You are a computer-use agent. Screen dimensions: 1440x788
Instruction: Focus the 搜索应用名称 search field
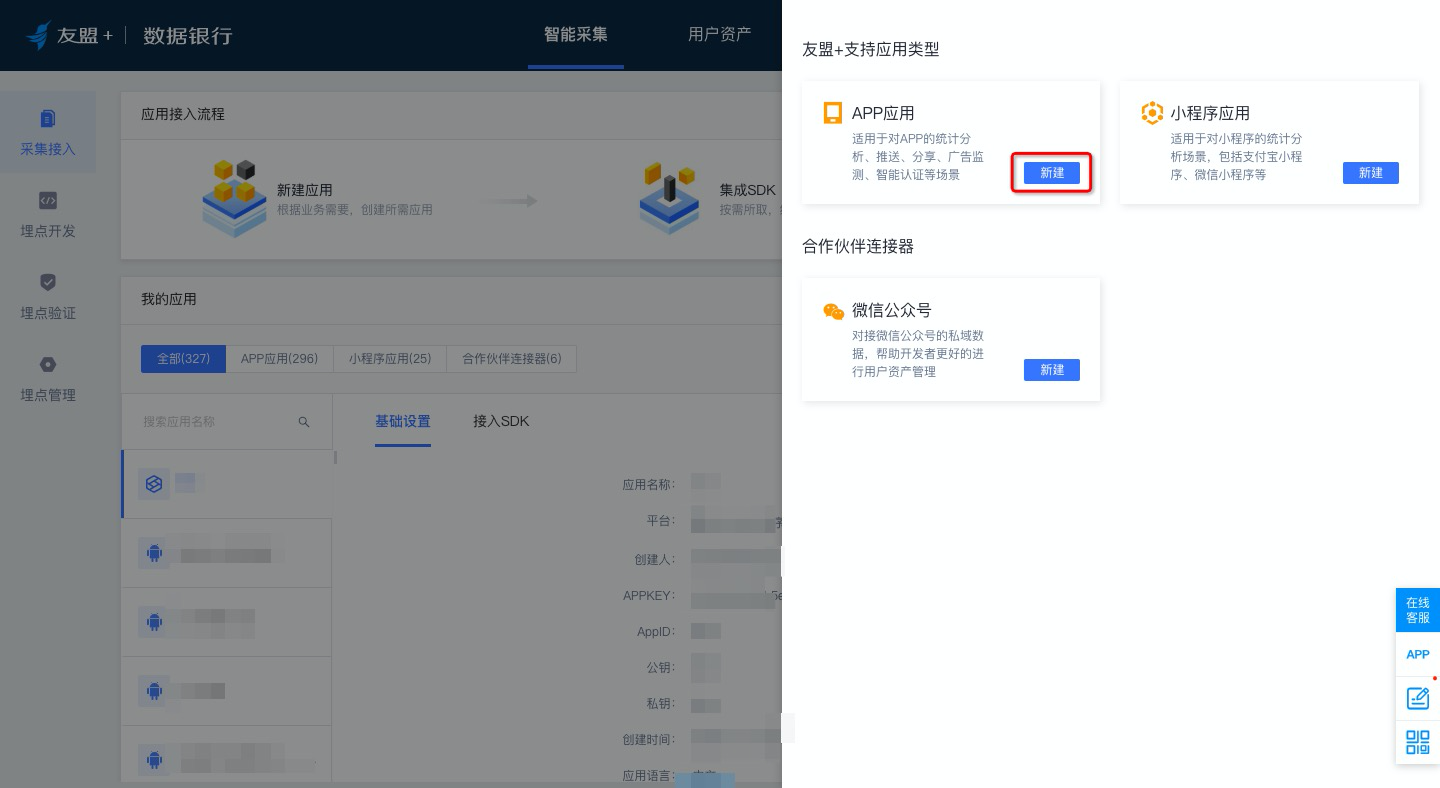226,422
